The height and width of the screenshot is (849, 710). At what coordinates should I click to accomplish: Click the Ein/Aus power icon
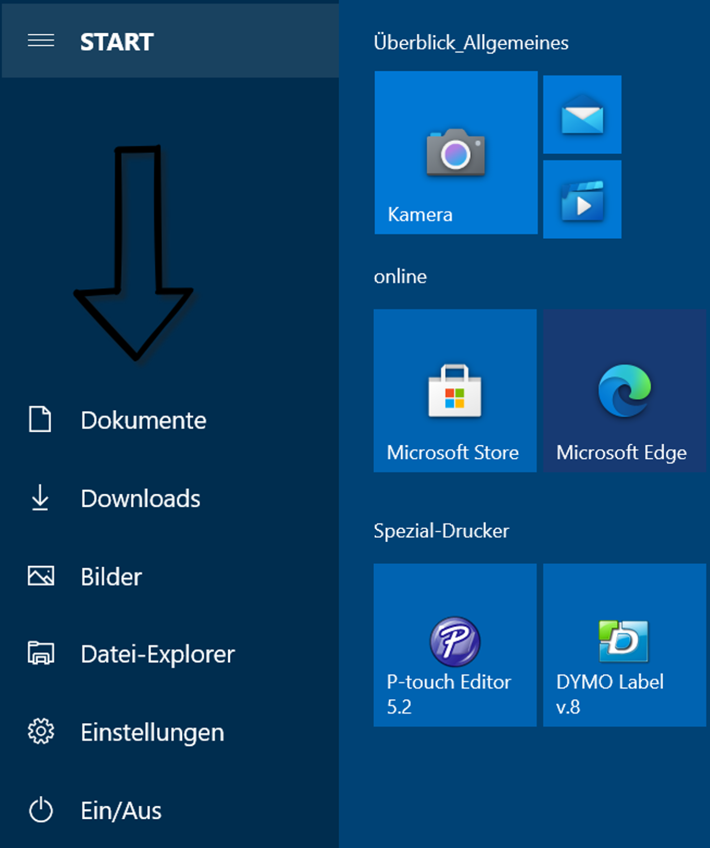point(41,810)
